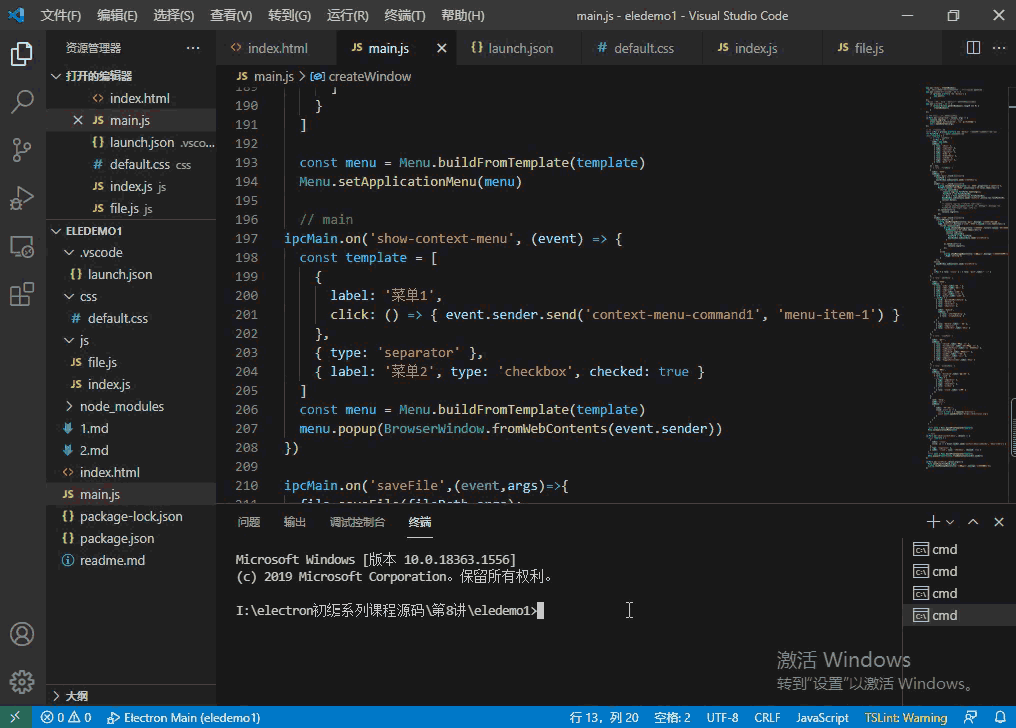1016x728 pixels.
Task: Open the terminal launch profile dropdown arrow
Action: click(x=950, y=522)
